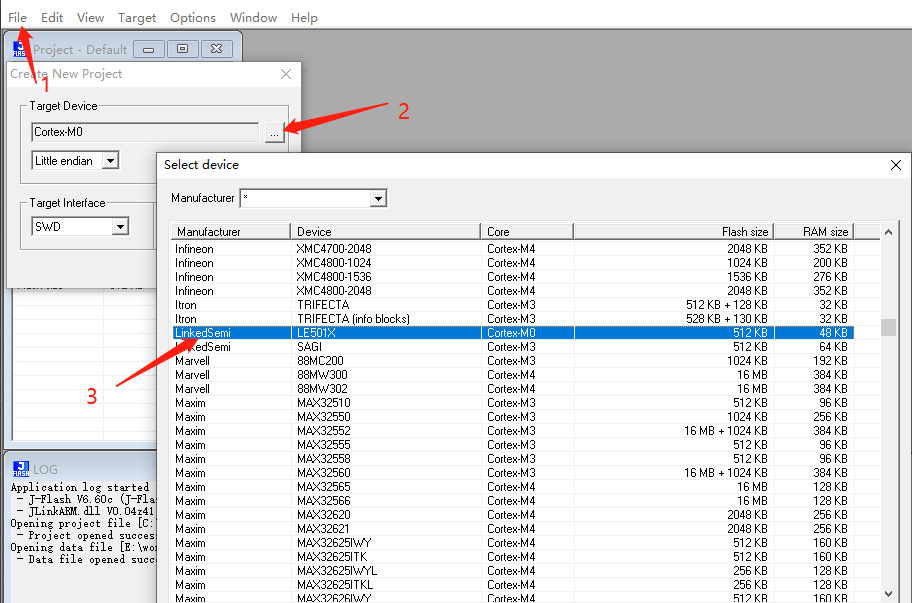Image resolution: width=912 pixels, height=603 pixels.
Task: Click the 'Application log started' log line
Action: click(x=80, y=487)
